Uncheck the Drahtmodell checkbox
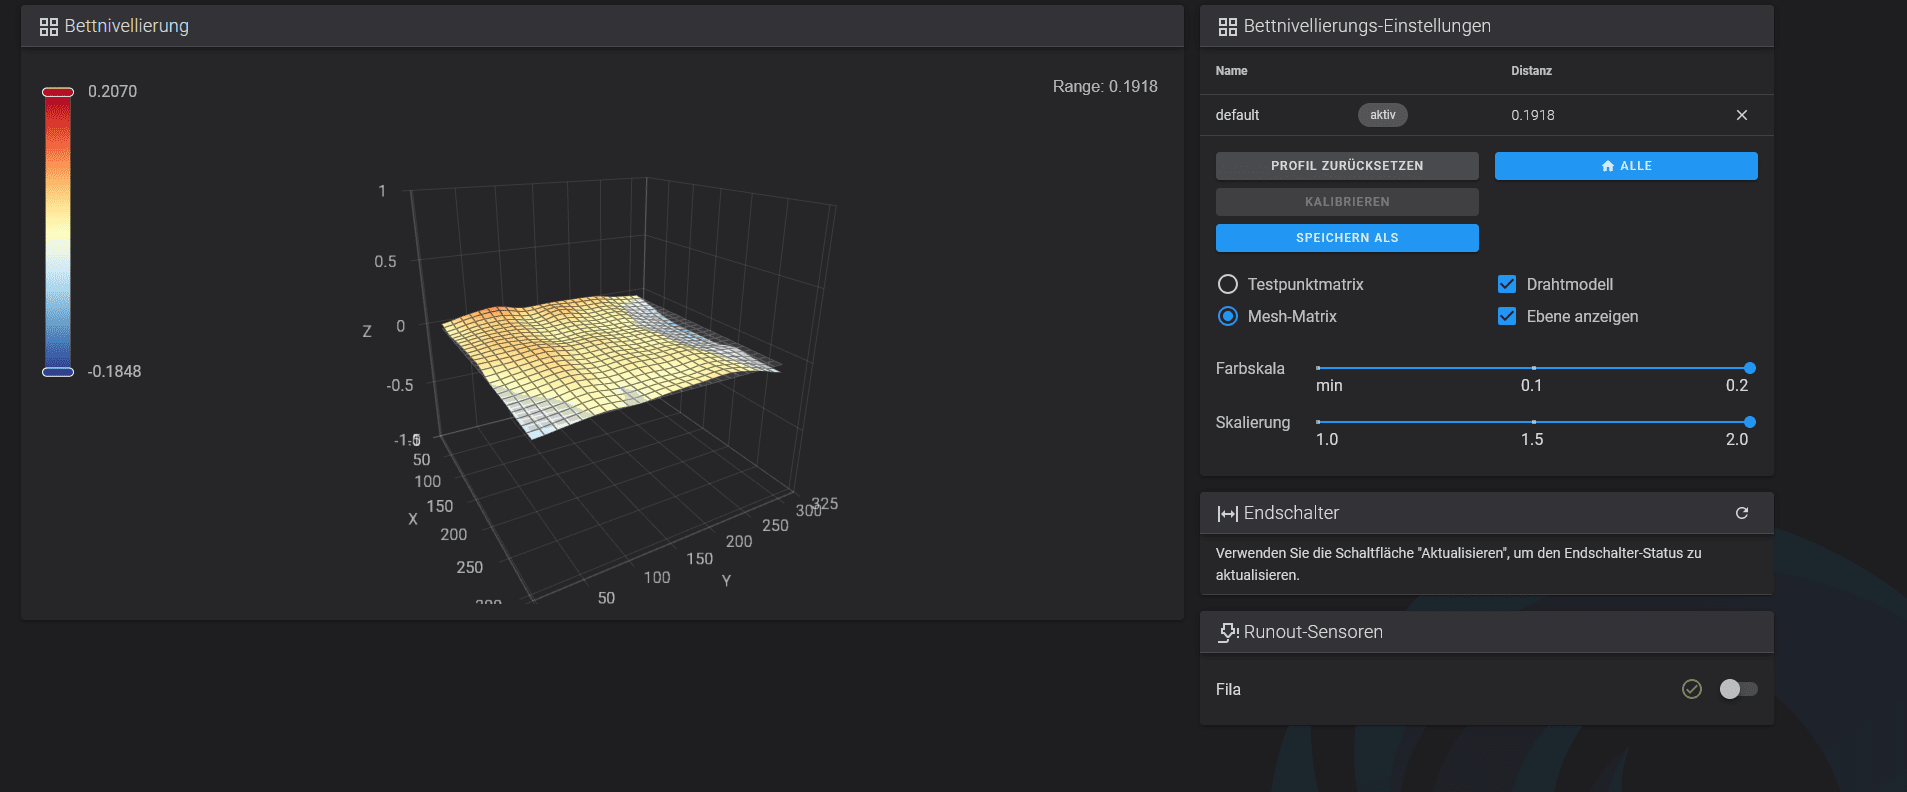 pyautogui.click(x=1507, y=284)
